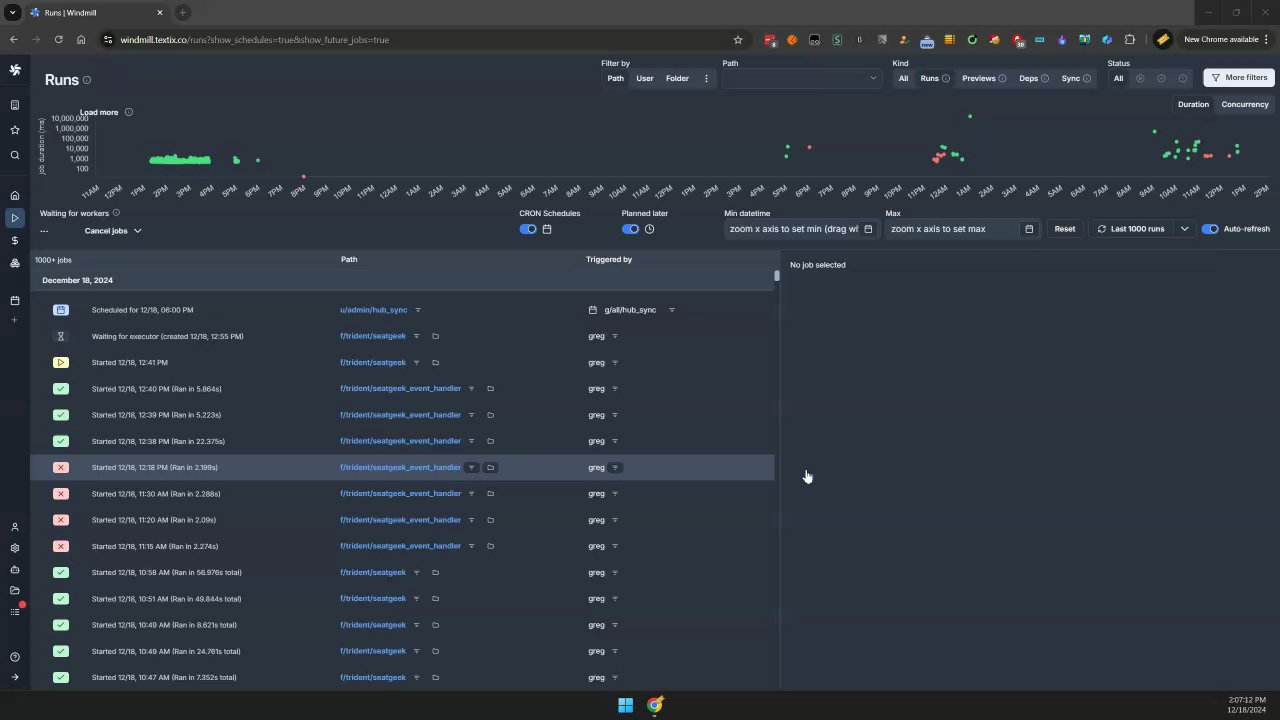Open Schedules calendar icon in the sidebar
1280x720 pixels.
(15, 301)
